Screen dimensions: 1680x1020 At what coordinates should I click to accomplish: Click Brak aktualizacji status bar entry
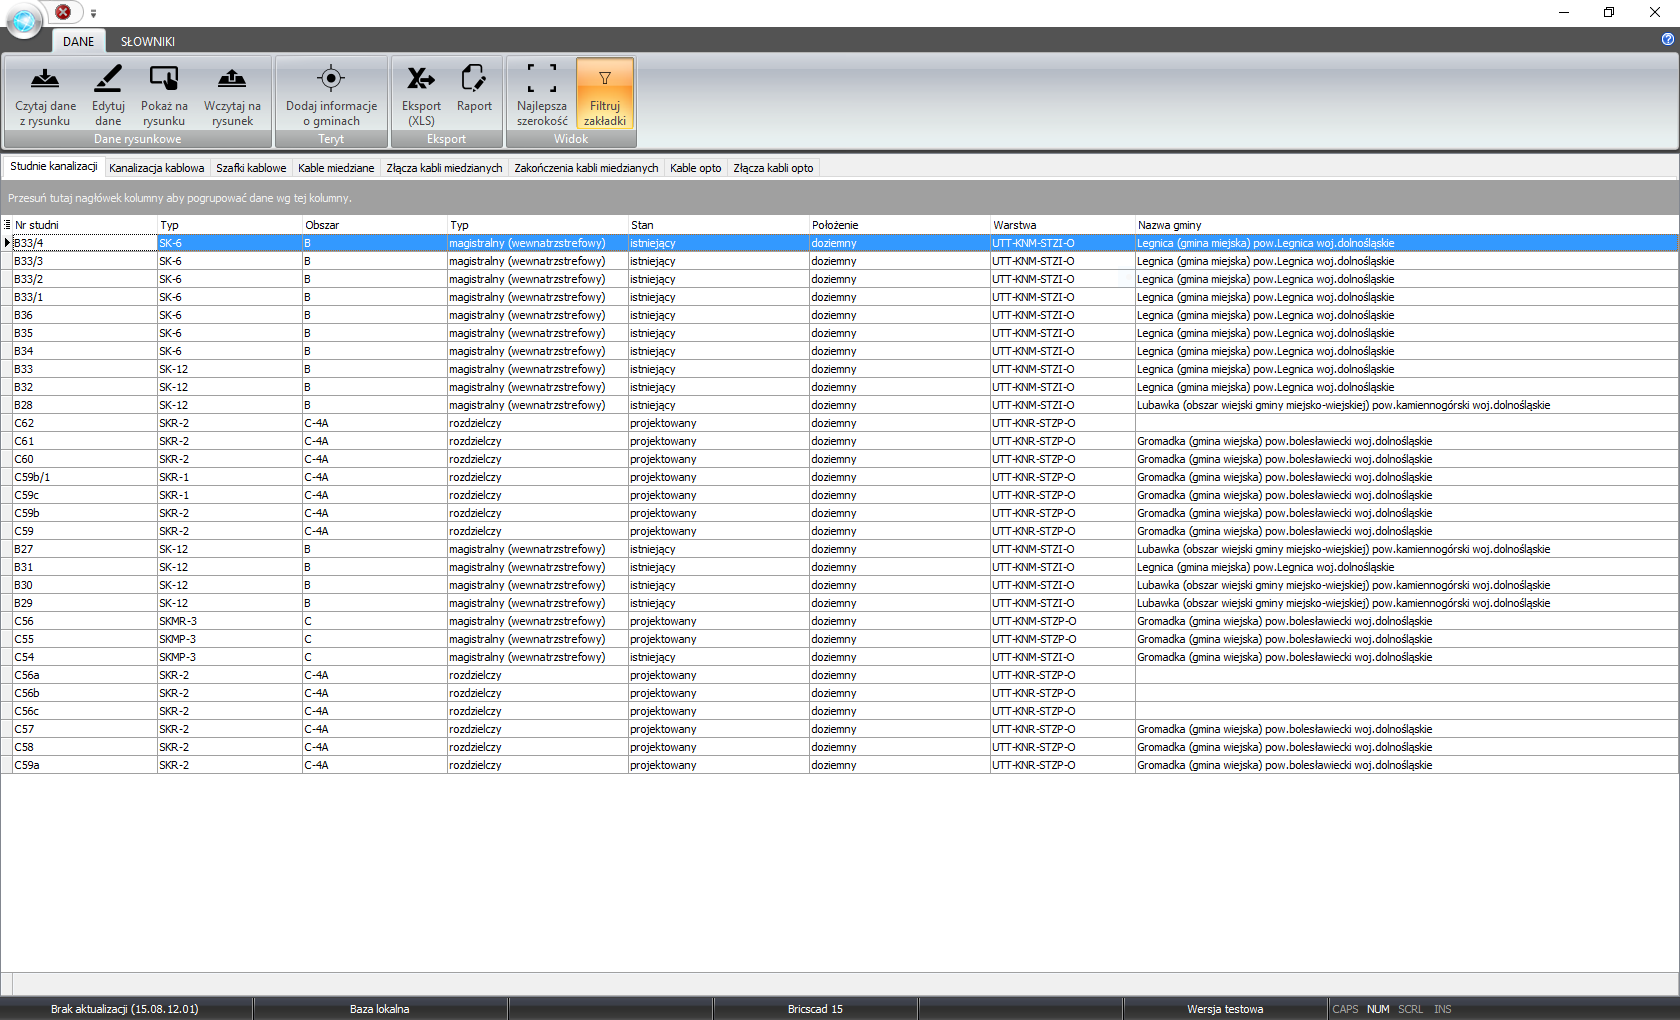[125, 1009]
